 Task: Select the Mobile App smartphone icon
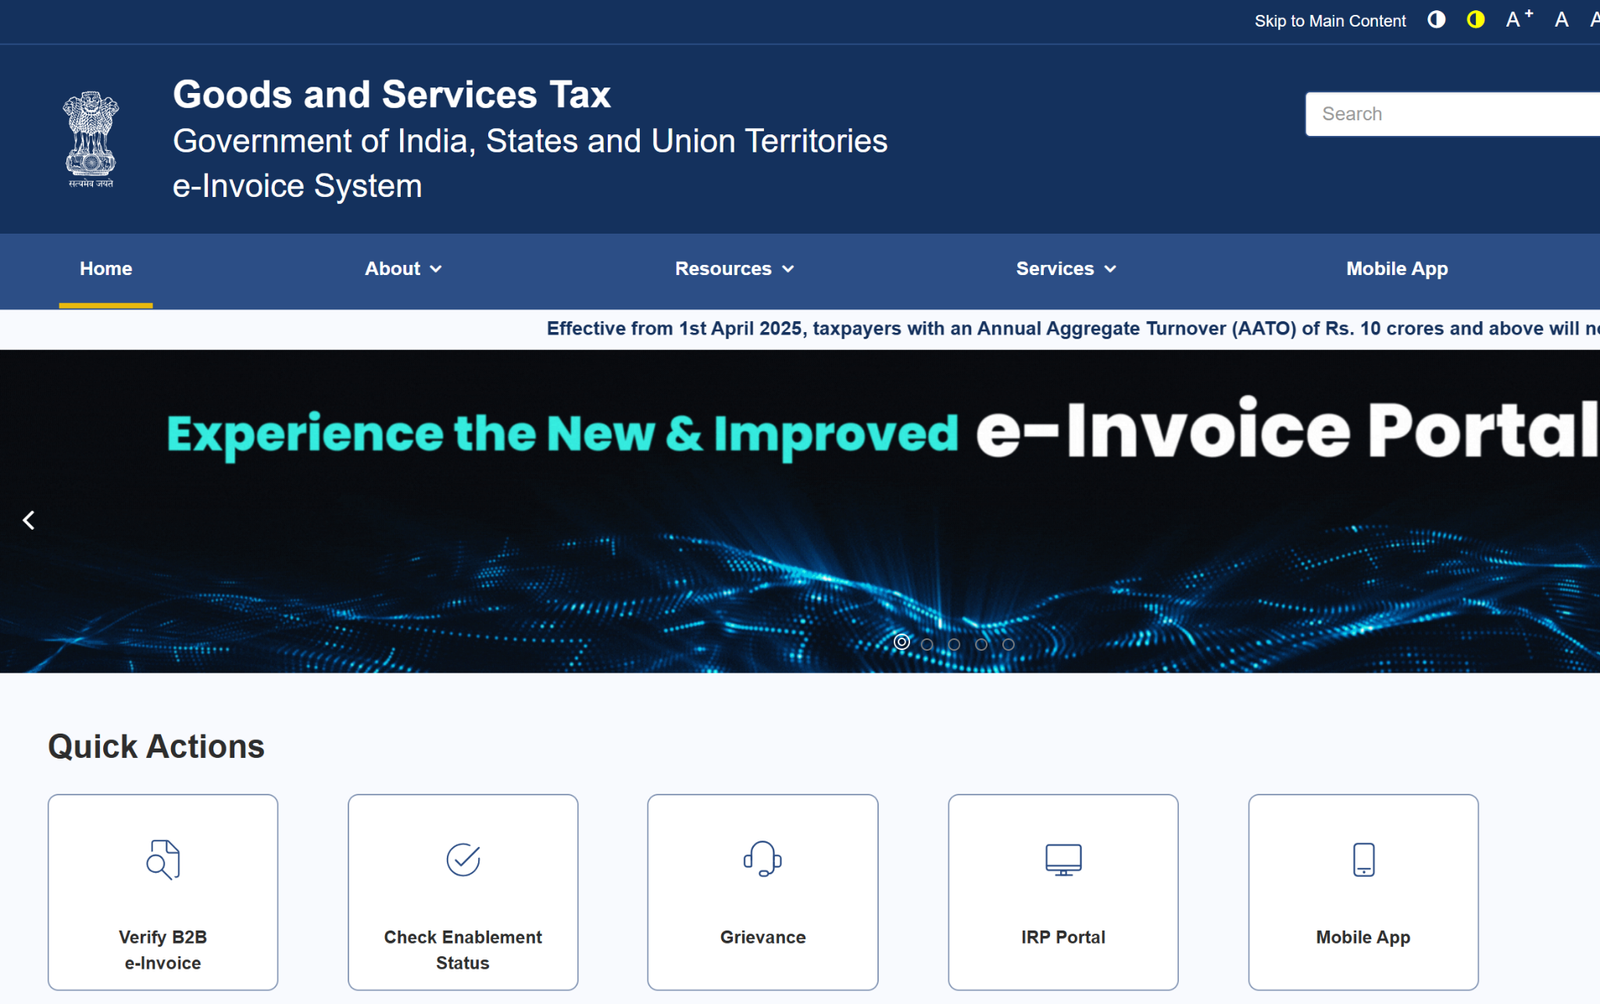click(x=1363, y=858)
